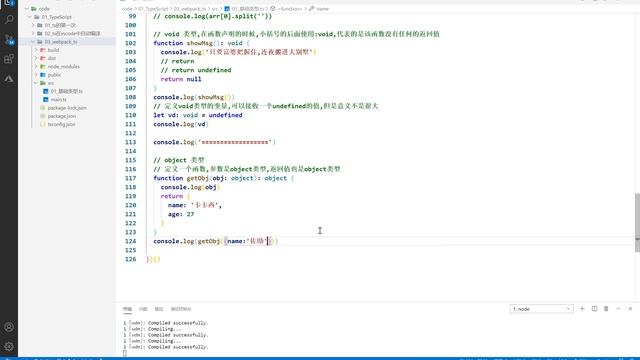Expand the 01_ts folder chevron
The image size is (640, 360).
(x=33, y=25)
